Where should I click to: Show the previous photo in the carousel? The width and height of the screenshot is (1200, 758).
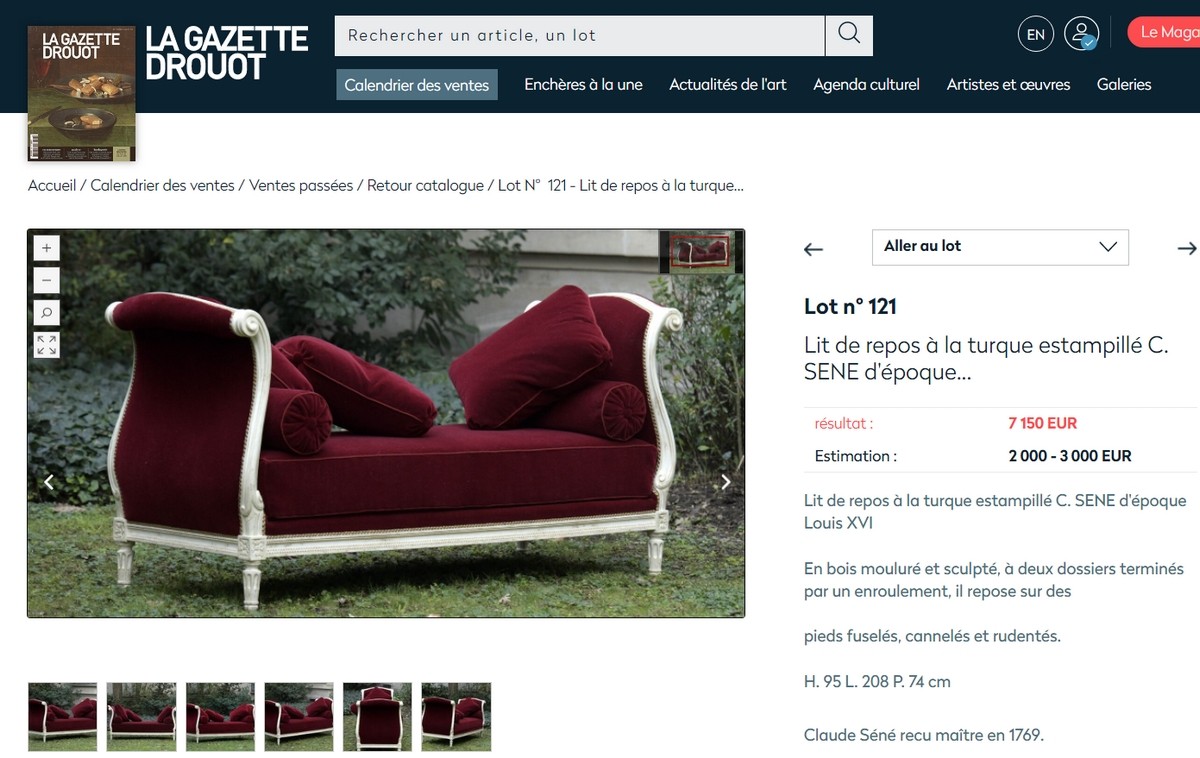48,482
